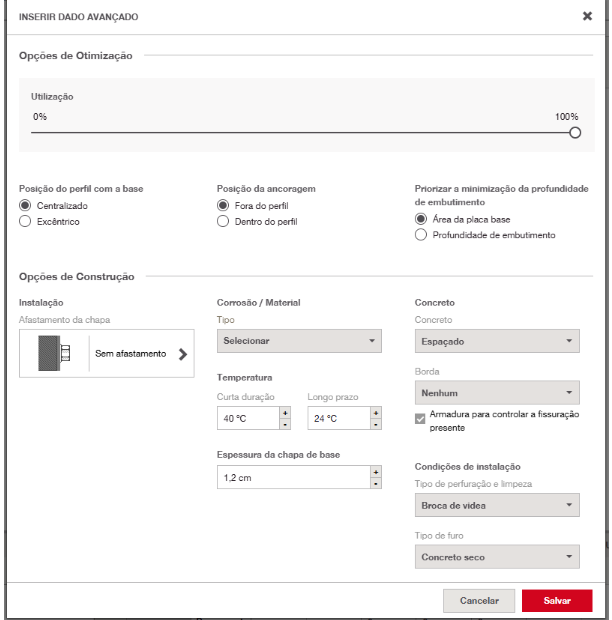Select Área da placa base option
This screenshot has width=612, height=620.
click(x=421, y=219)
